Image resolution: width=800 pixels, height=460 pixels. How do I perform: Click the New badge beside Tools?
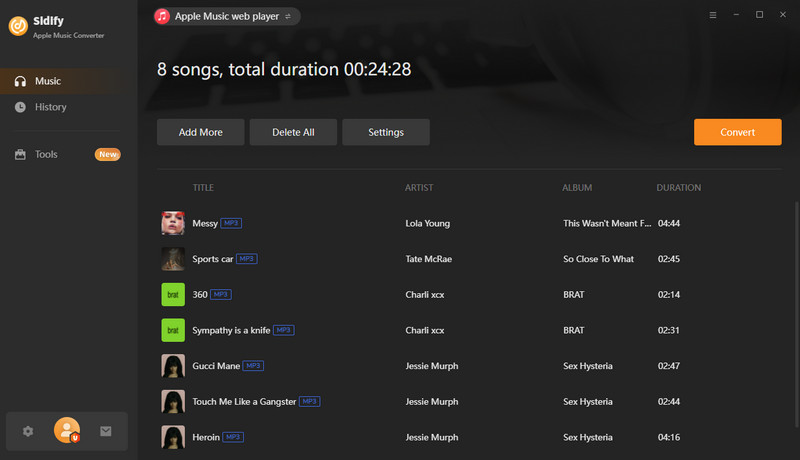108,154
